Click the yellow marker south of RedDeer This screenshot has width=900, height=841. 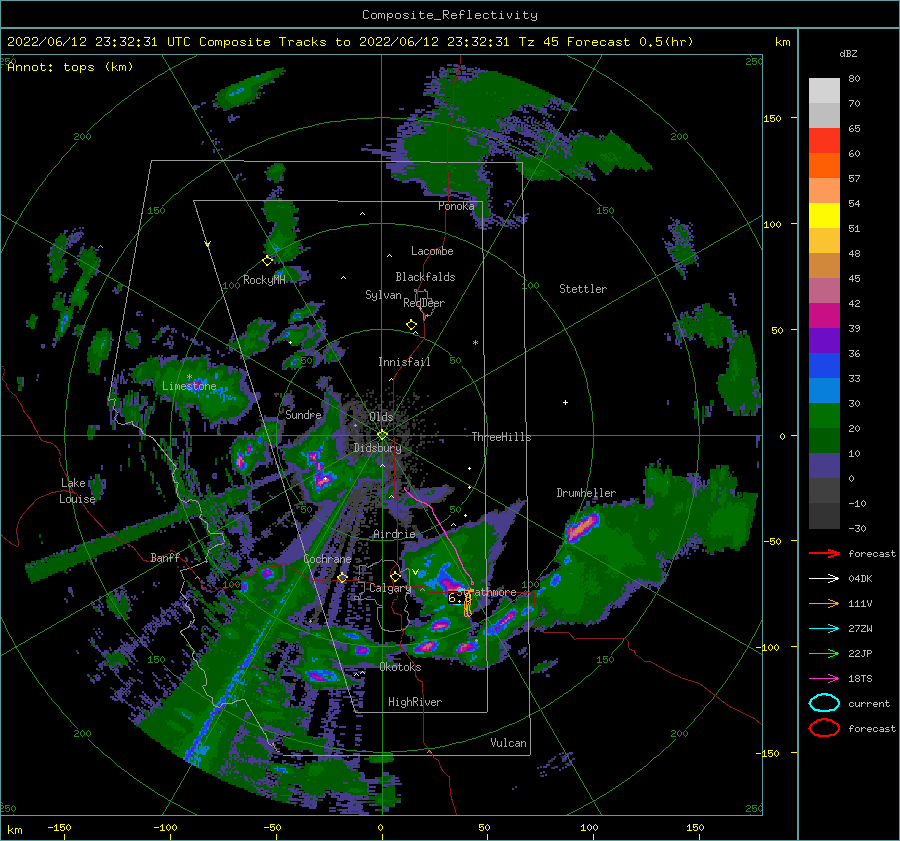click(411, 325)
